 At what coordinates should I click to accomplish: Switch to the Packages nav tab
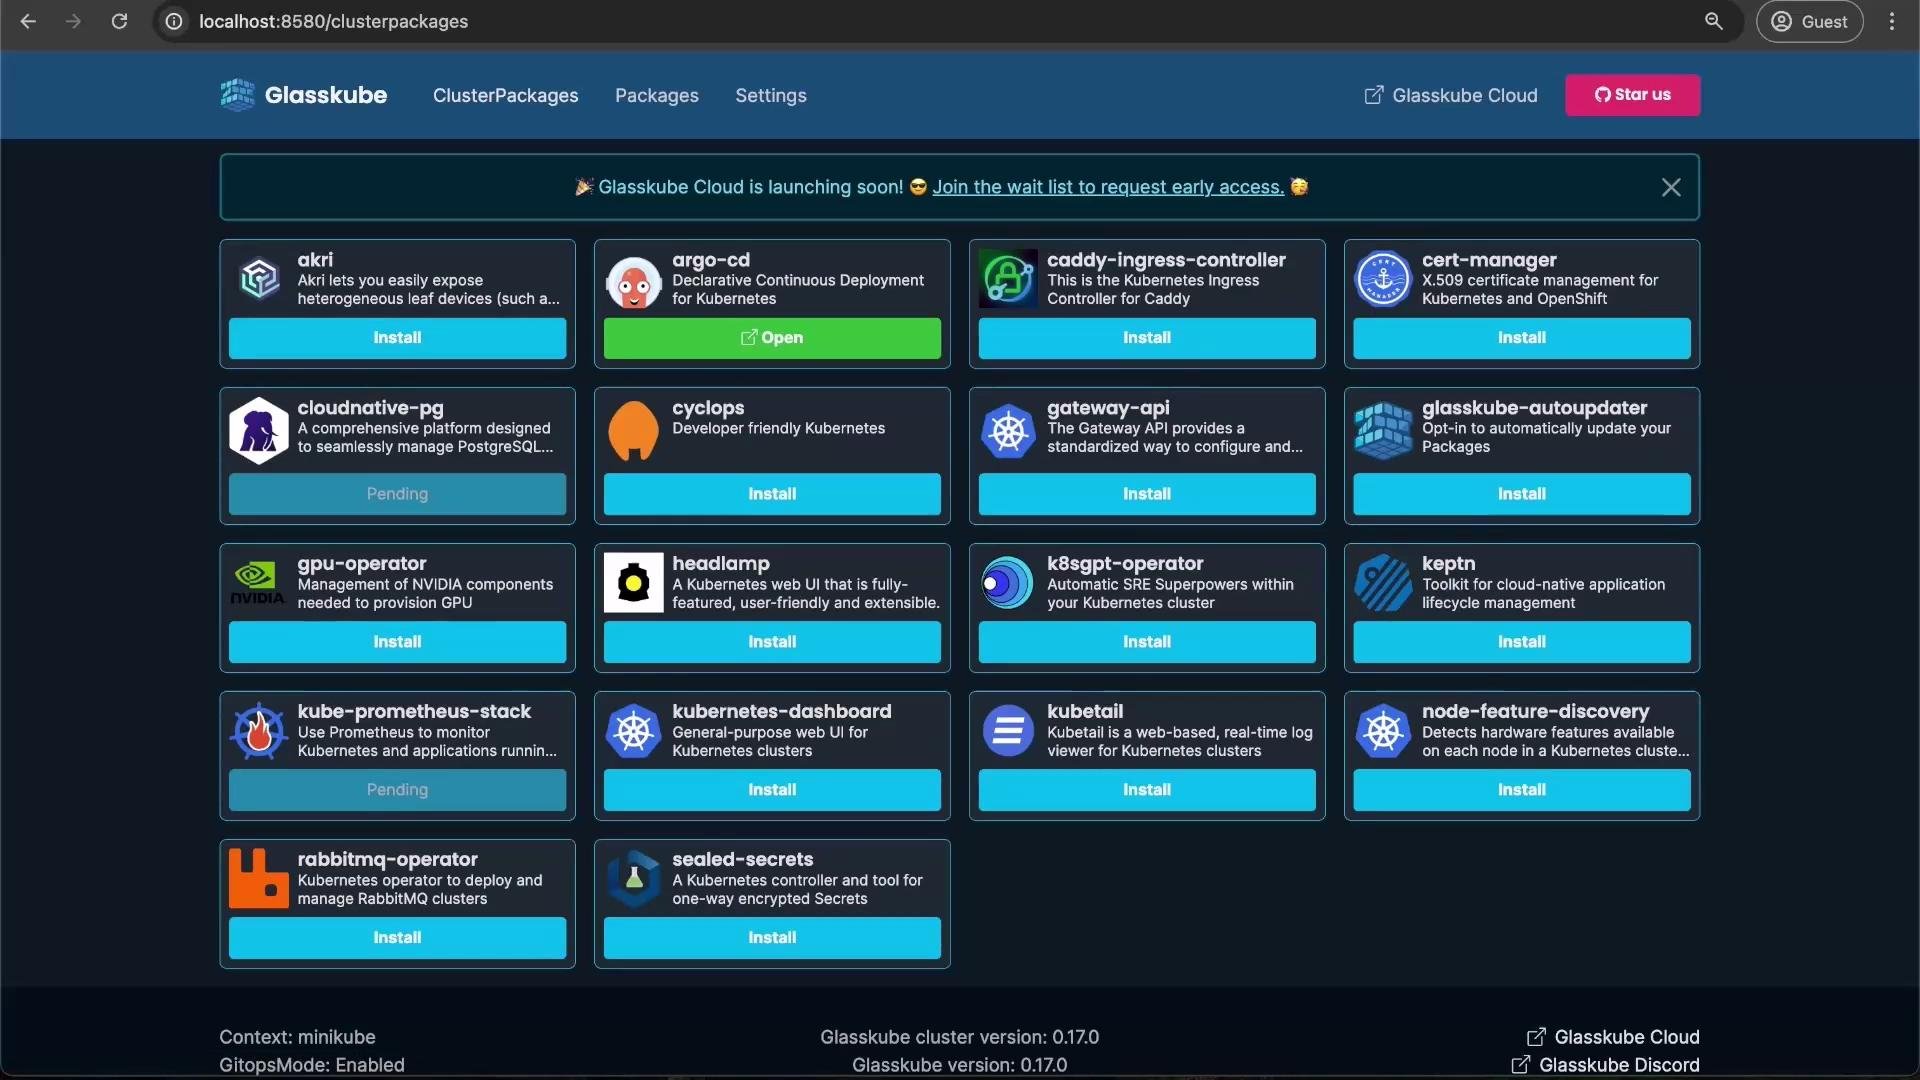pyautogui.click(x=657, y=95)
